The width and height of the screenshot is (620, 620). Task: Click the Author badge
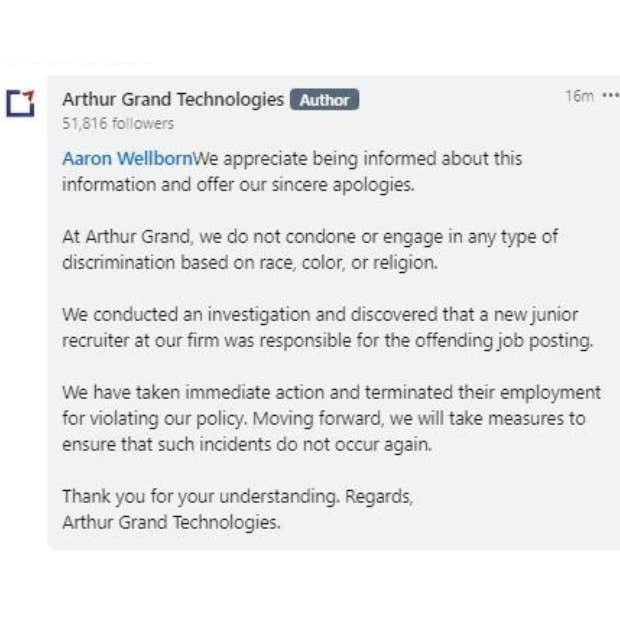click(x=324, y=100)
